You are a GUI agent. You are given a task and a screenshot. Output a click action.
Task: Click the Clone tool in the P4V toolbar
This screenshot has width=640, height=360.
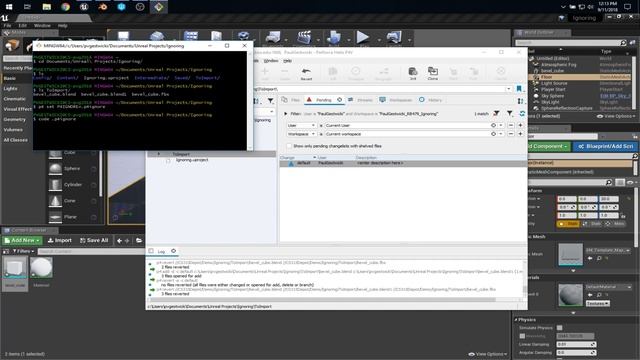433,73
